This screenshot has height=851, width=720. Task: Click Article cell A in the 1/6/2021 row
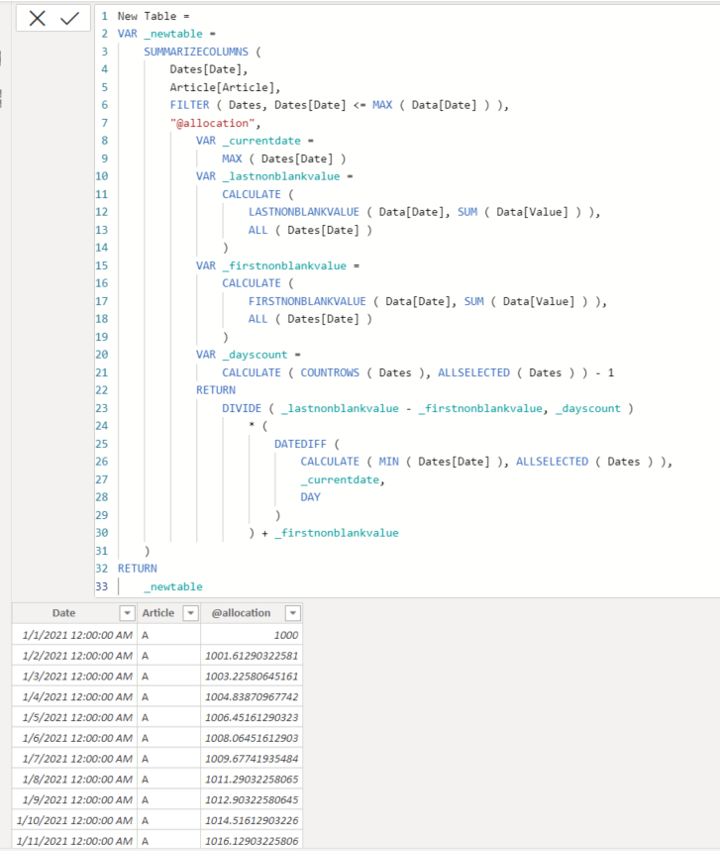169,738
